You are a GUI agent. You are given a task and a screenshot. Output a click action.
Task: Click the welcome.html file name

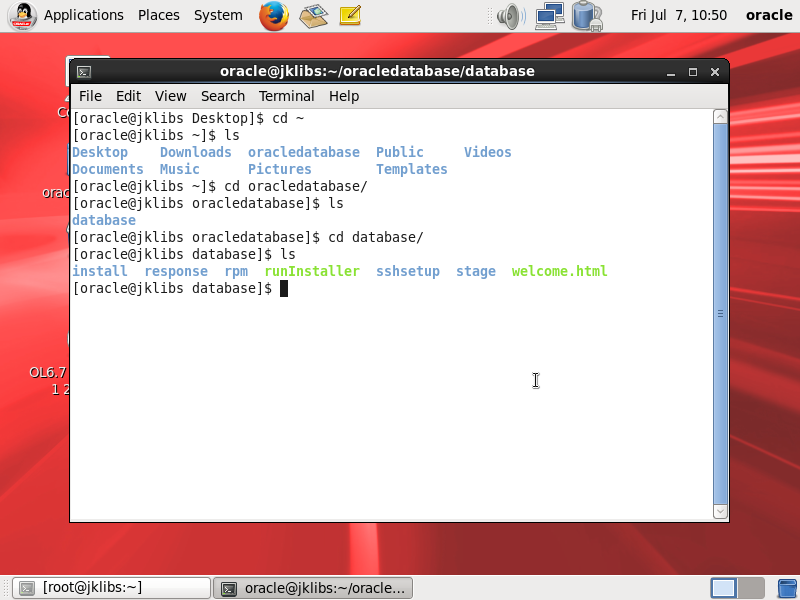coord(559,271)
